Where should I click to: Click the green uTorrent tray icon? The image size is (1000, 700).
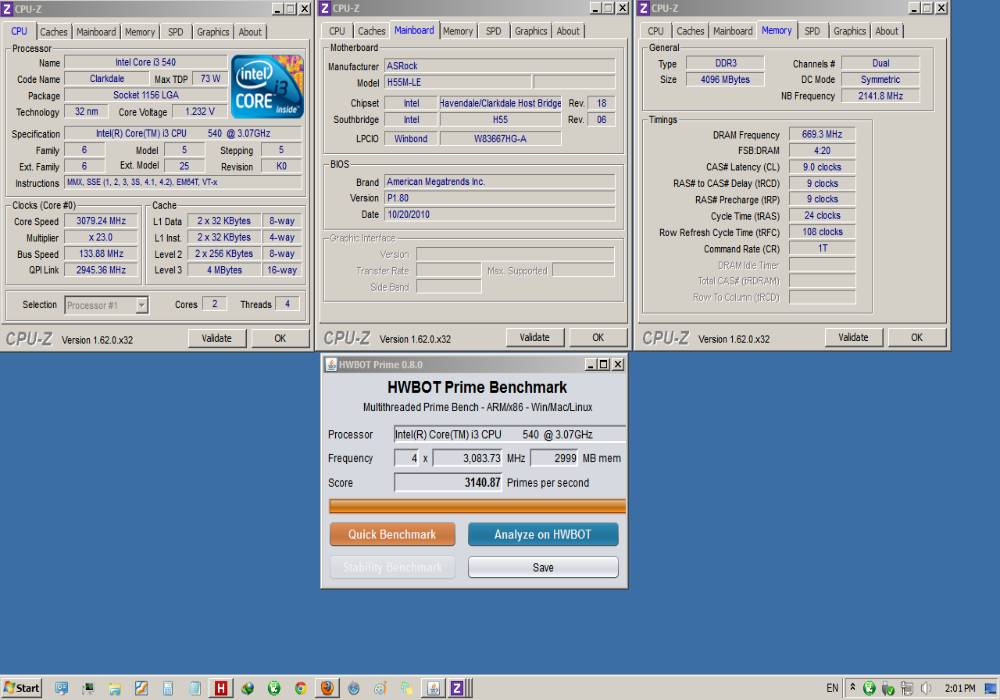869,688
